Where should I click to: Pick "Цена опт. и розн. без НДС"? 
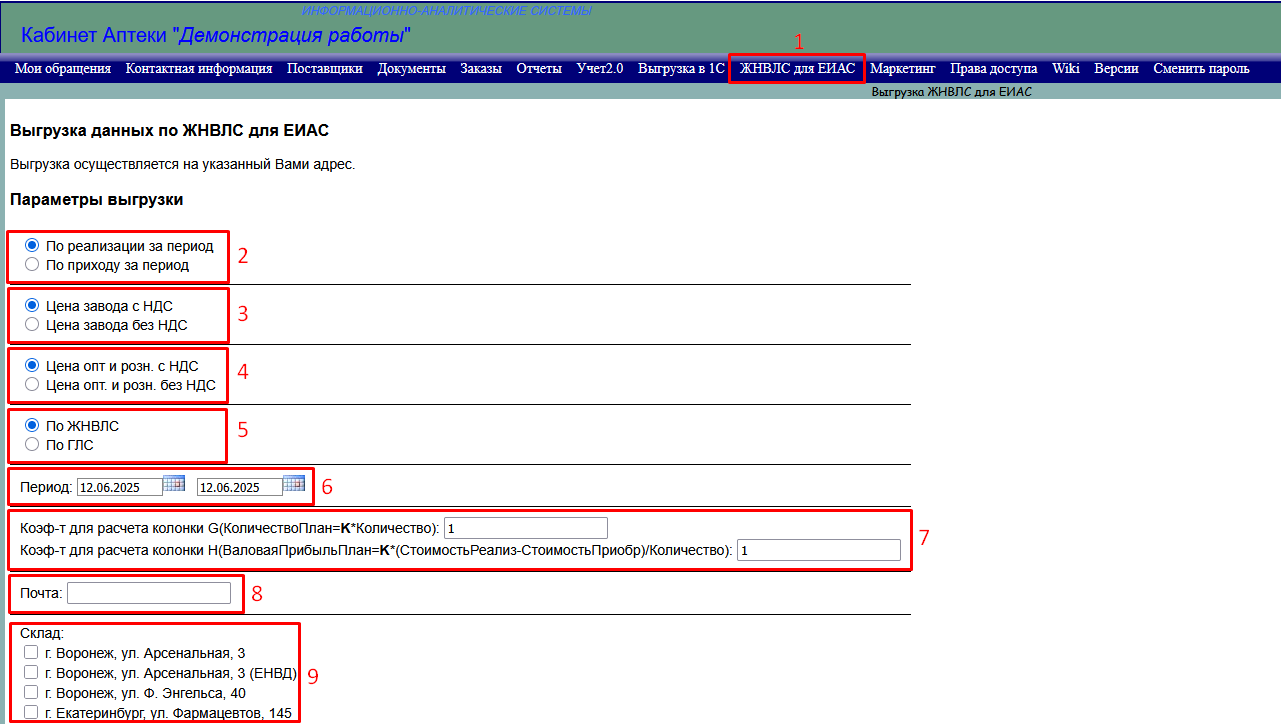(32, 384)
